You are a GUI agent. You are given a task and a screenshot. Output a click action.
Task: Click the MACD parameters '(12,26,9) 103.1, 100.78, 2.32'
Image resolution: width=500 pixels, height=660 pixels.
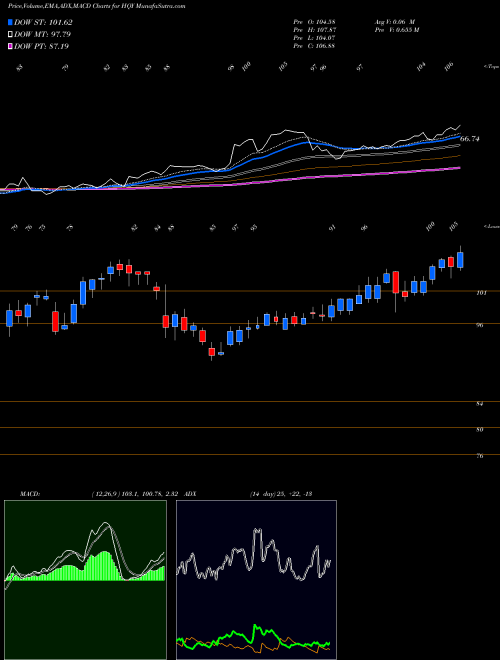tap(135, 494)
